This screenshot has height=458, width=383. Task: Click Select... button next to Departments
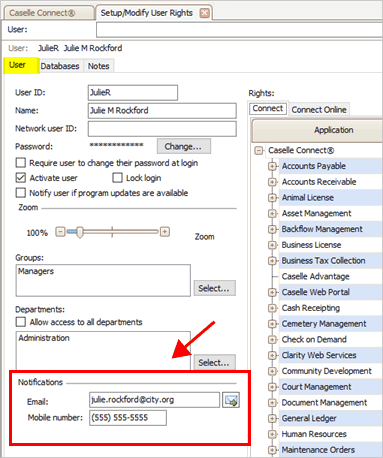click(x=214, y=362)
